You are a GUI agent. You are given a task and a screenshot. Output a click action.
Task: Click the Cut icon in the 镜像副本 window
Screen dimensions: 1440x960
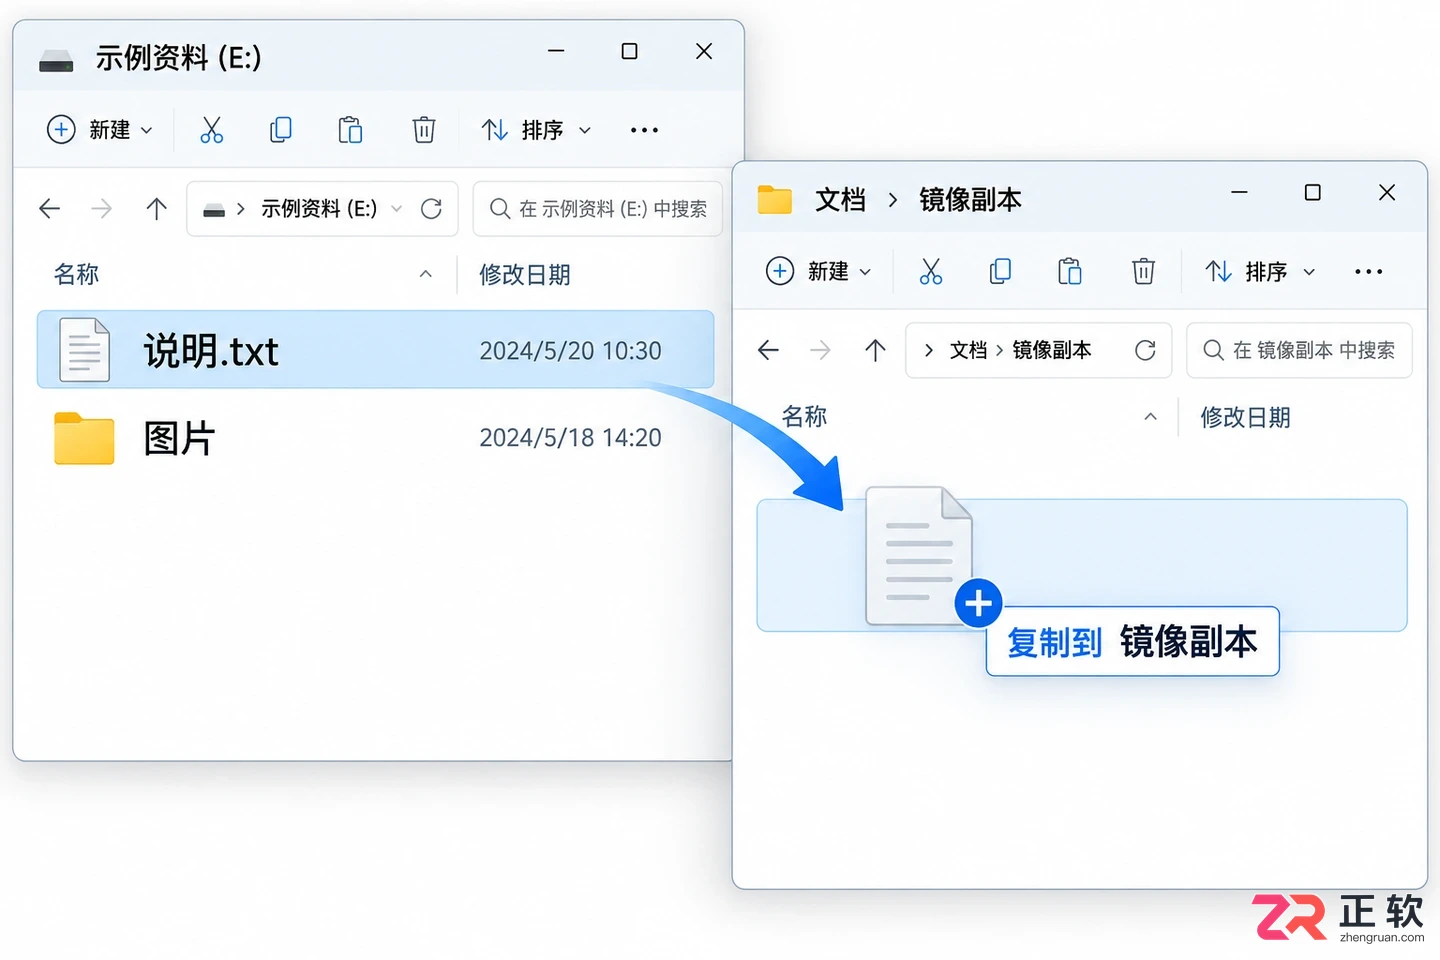931,271
